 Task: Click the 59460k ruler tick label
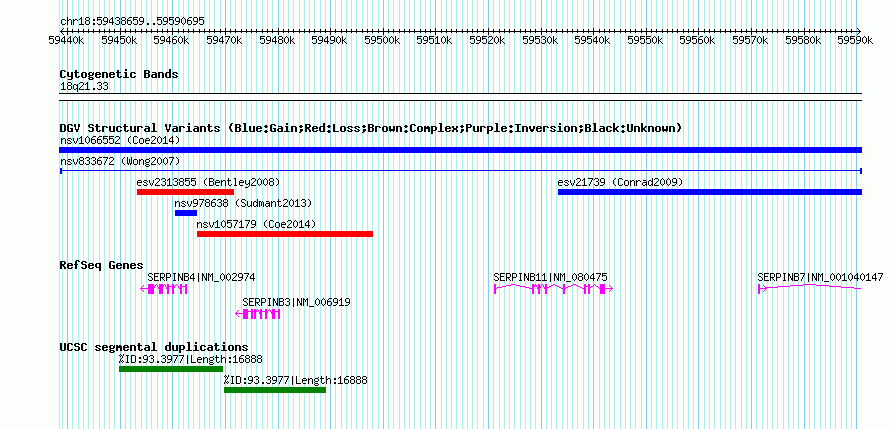pos(173,40)
